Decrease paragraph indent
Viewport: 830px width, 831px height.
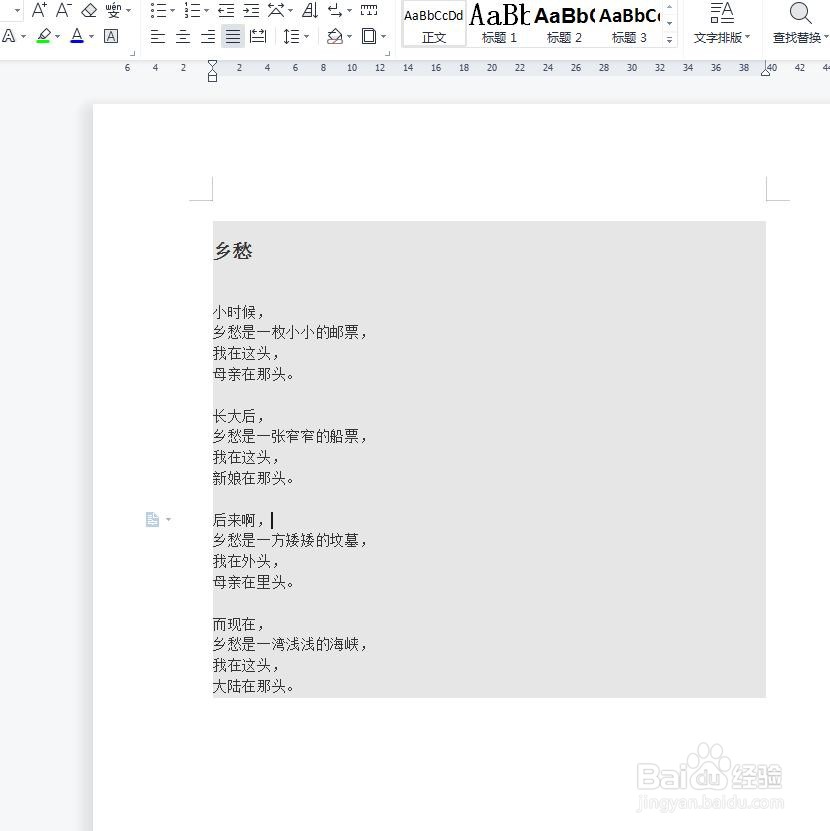[226, 10]
